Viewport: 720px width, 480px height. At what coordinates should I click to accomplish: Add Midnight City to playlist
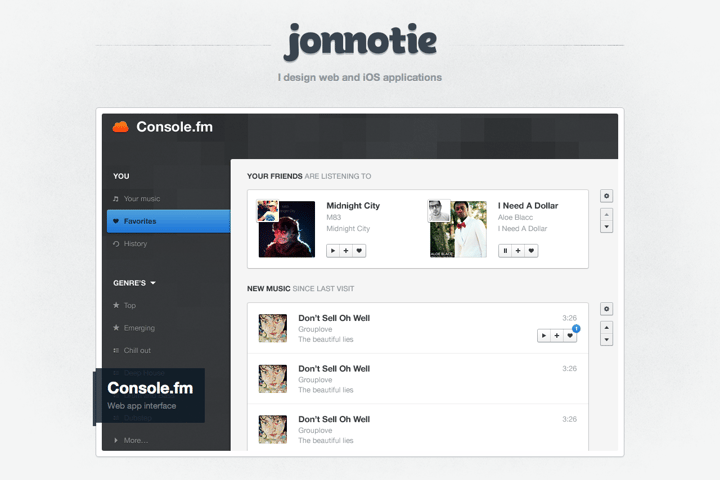[x=346, y=251]
